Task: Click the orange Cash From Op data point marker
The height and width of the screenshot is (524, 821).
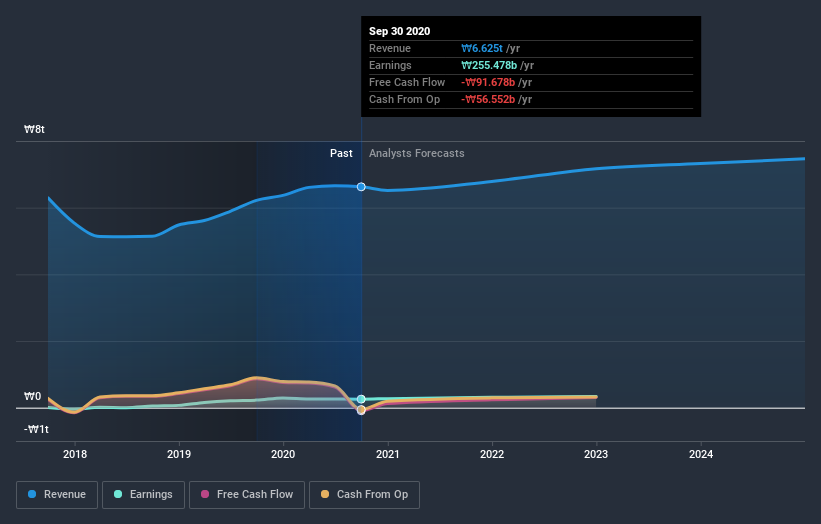Action: tap(361, 410)
